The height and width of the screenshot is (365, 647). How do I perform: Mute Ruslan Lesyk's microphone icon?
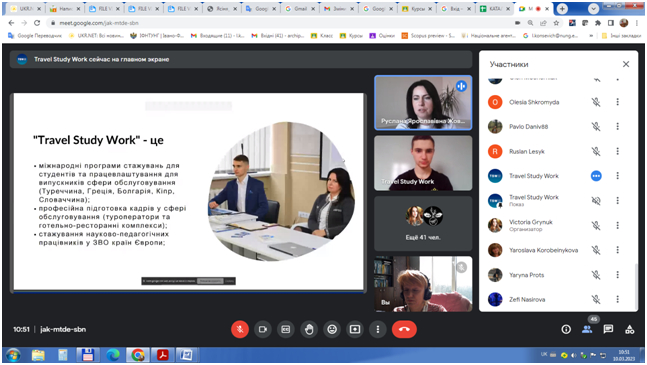tap(596, 151)
